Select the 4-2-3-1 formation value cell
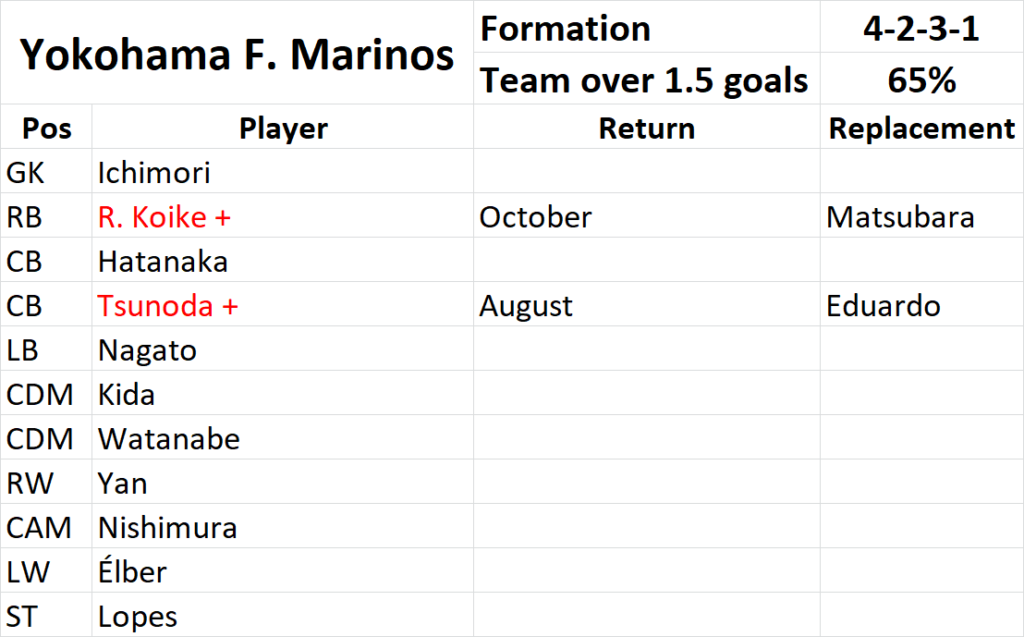This screenshot has height=637, width=1024. click(921, 27)
